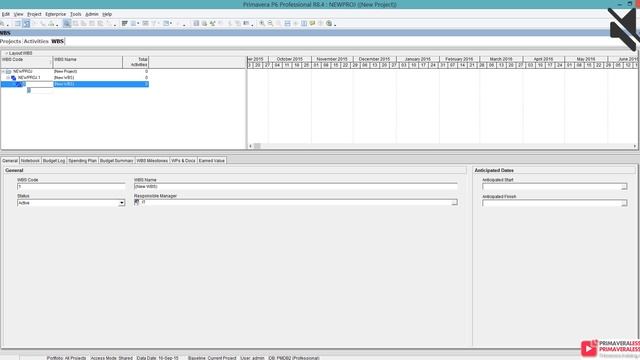
Task: Sort by the Total Activities column header
Action: pyautogui.click(x=136, y=62)
